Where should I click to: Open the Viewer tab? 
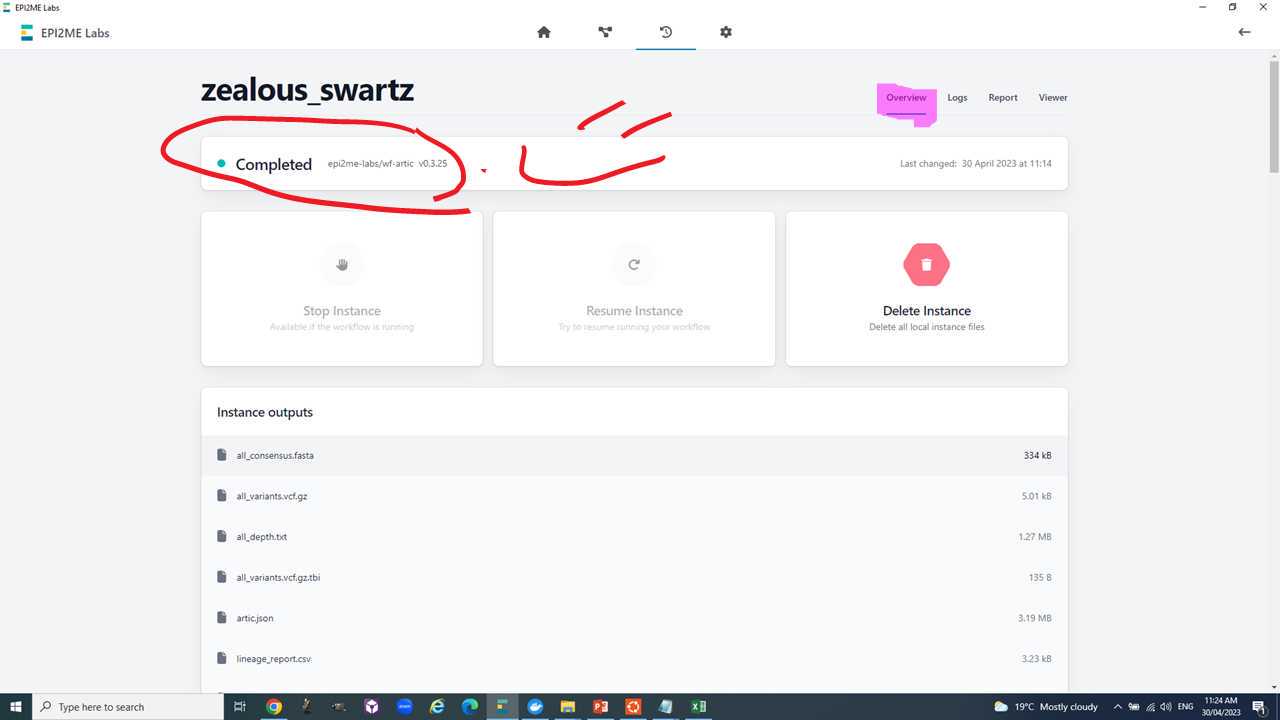(x=1053, y=98)
